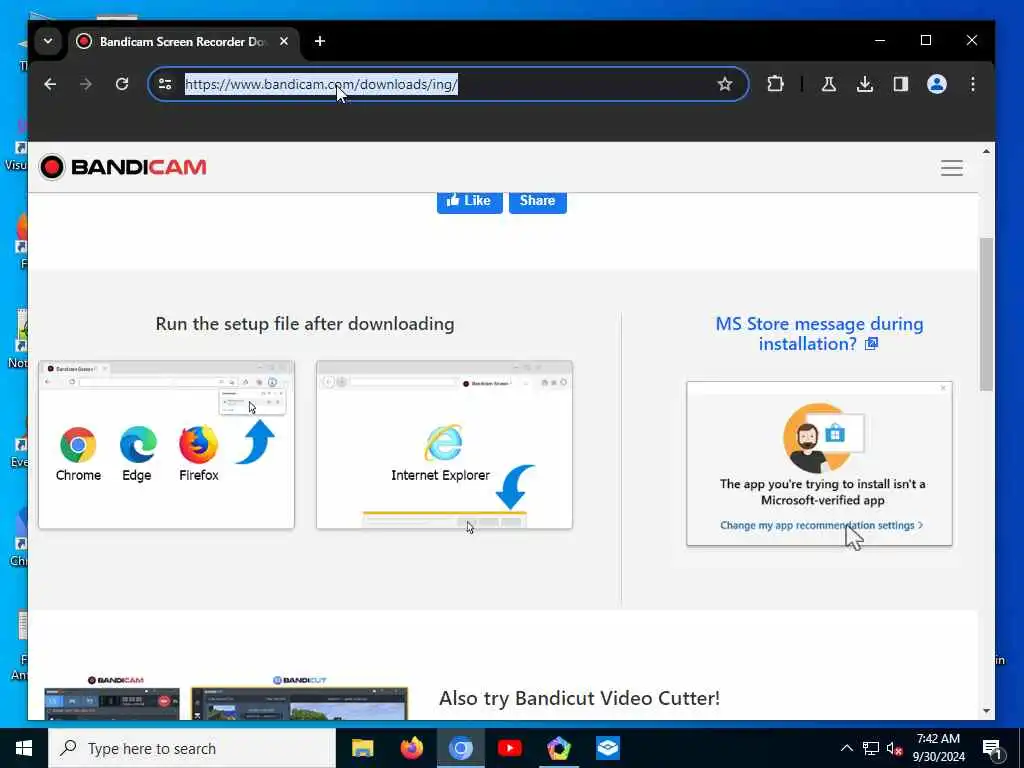Click the 'Also try Bandicut Video Cutter!' heading
Viewport: 1024px width, 768px height.
click(579, 698)
